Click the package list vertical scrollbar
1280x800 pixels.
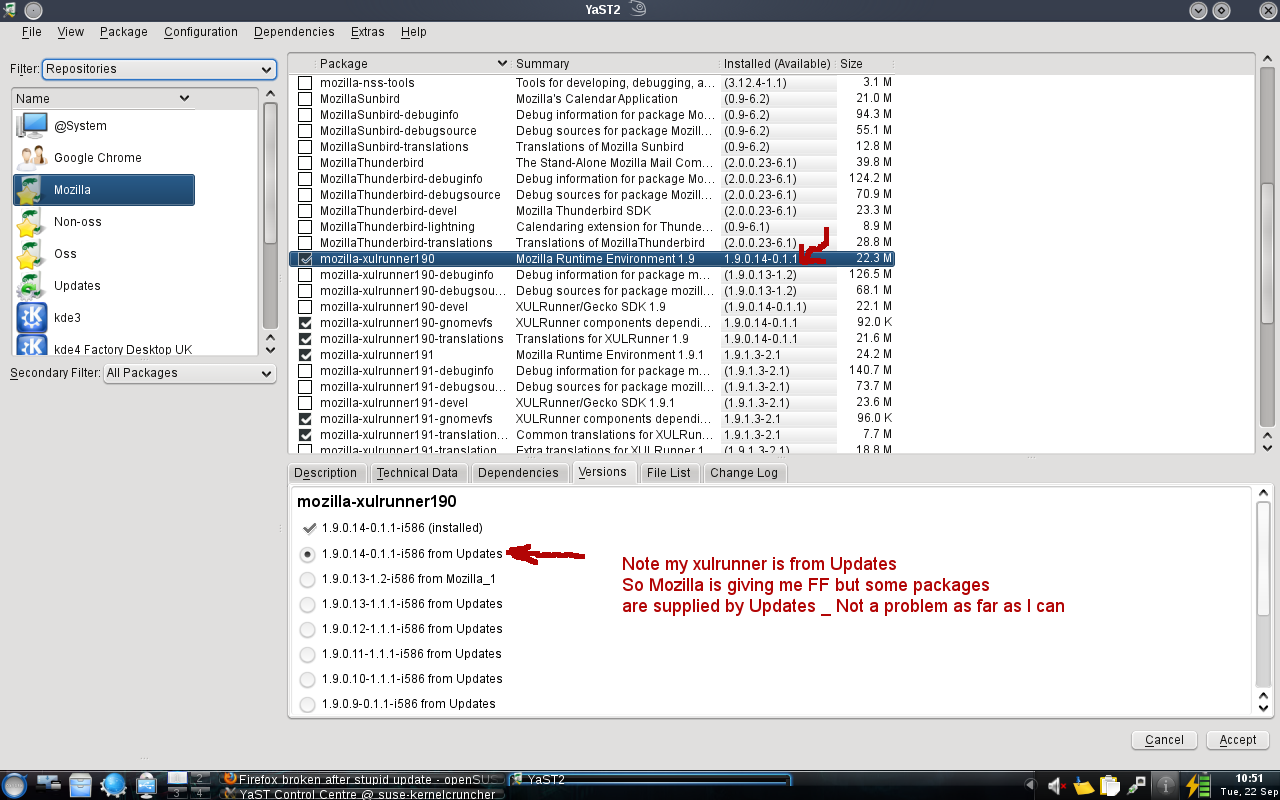[1267, 250]
